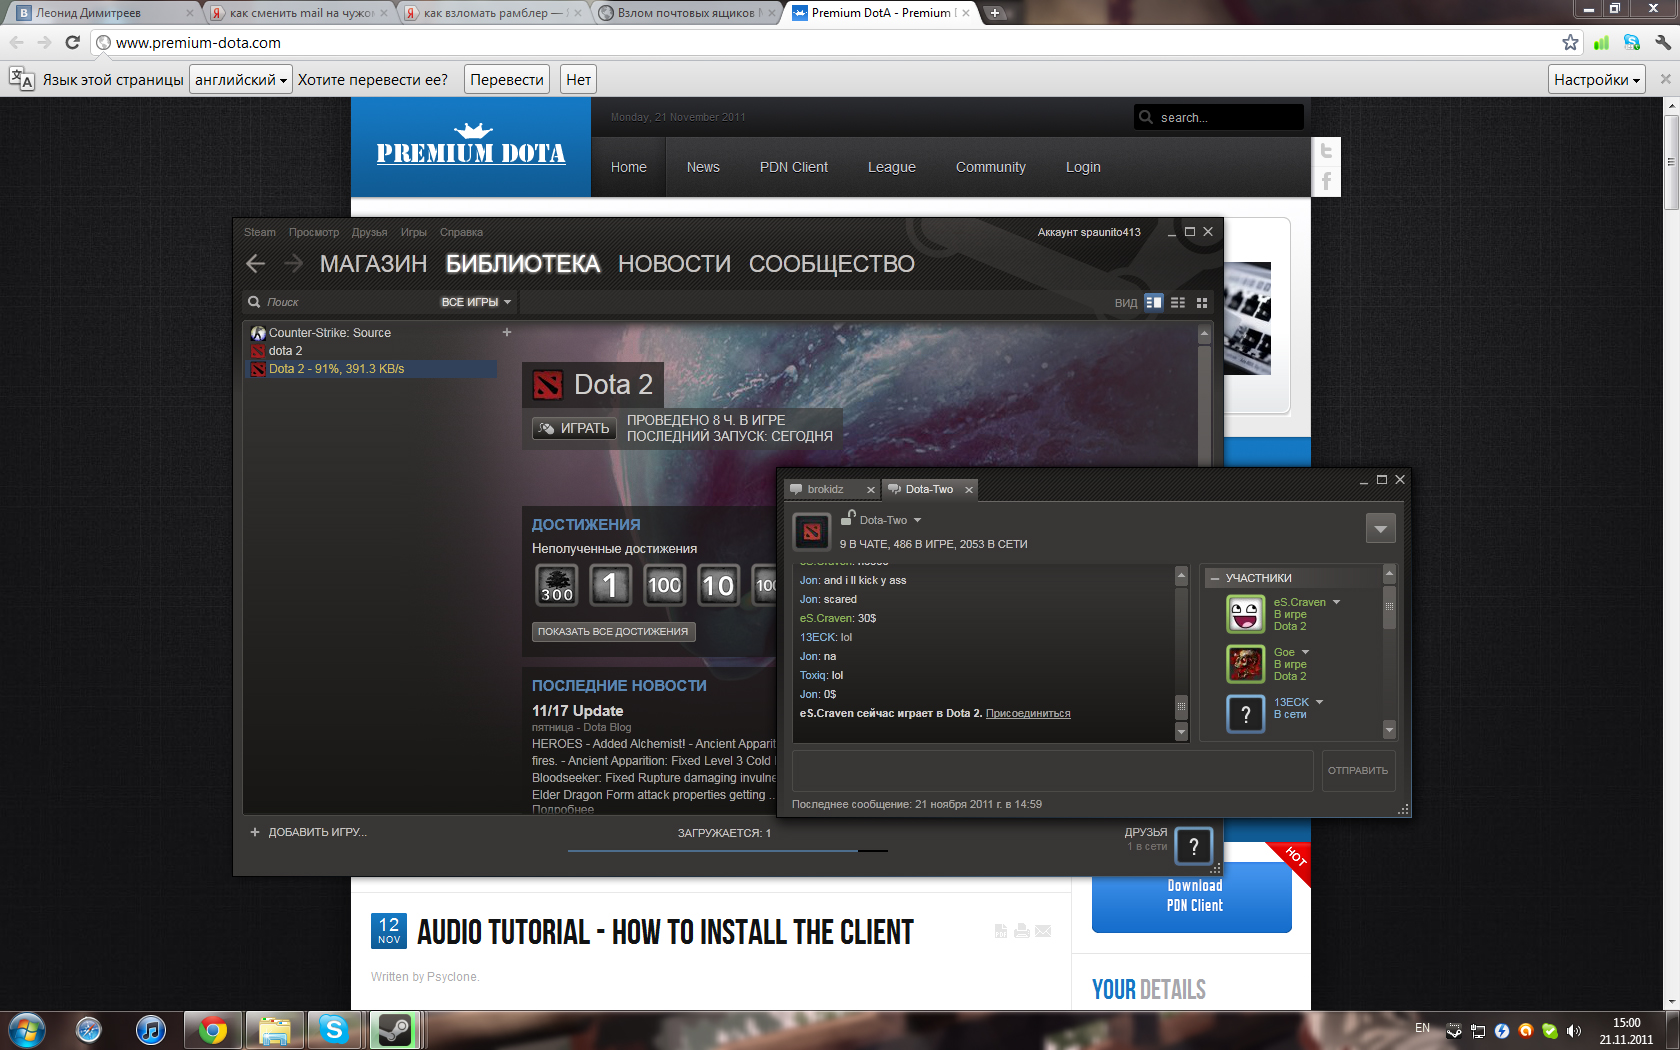Open the chat options dropdown arrow button
Screen dimensions: 1680x1050
pos(1381,528)
